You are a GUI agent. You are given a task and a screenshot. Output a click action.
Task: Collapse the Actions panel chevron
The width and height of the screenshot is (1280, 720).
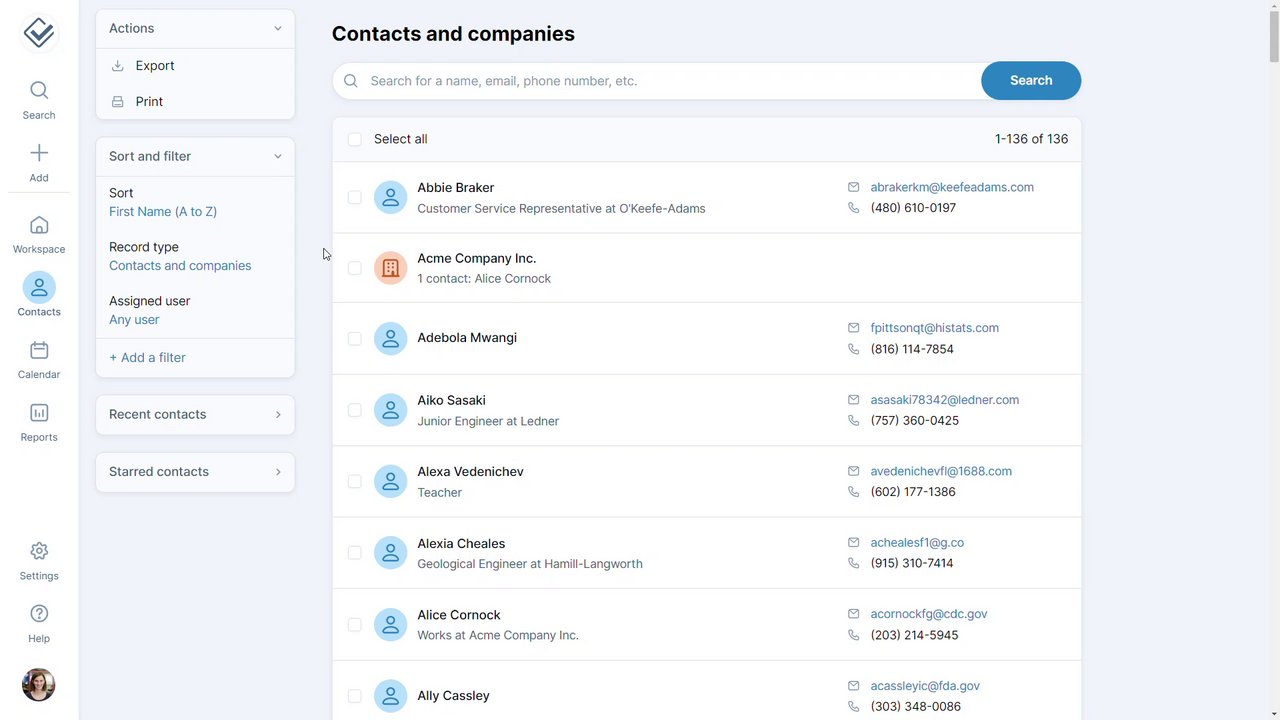pyautogui.click(x=278, y=28)
